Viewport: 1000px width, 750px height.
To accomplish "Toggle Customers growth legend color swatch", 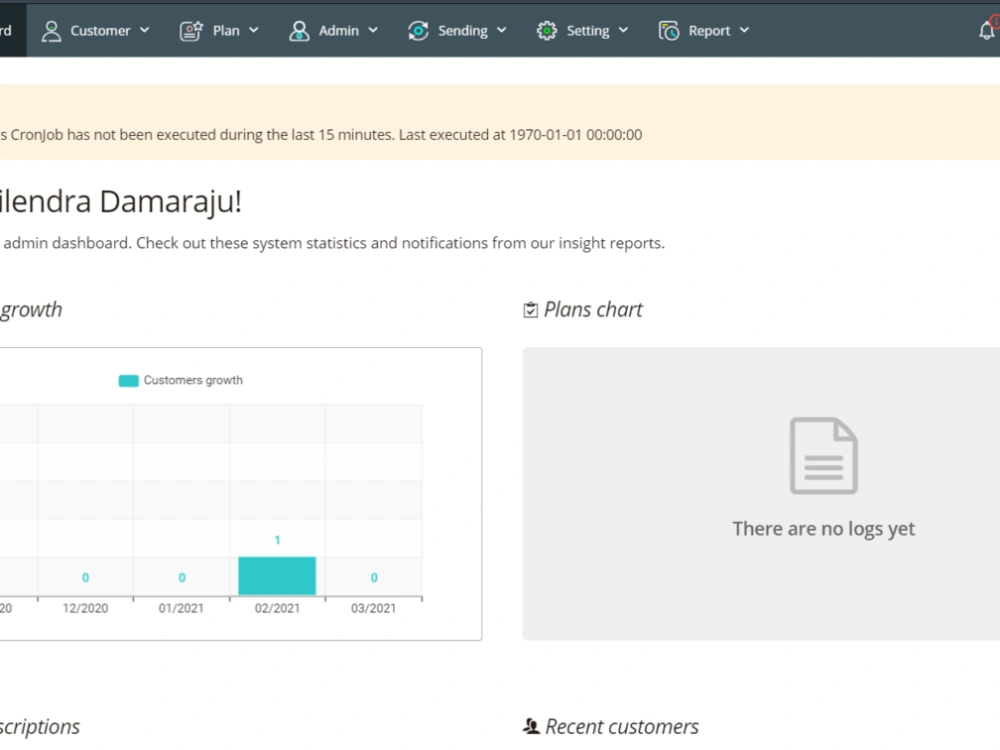I will point(128,381).
